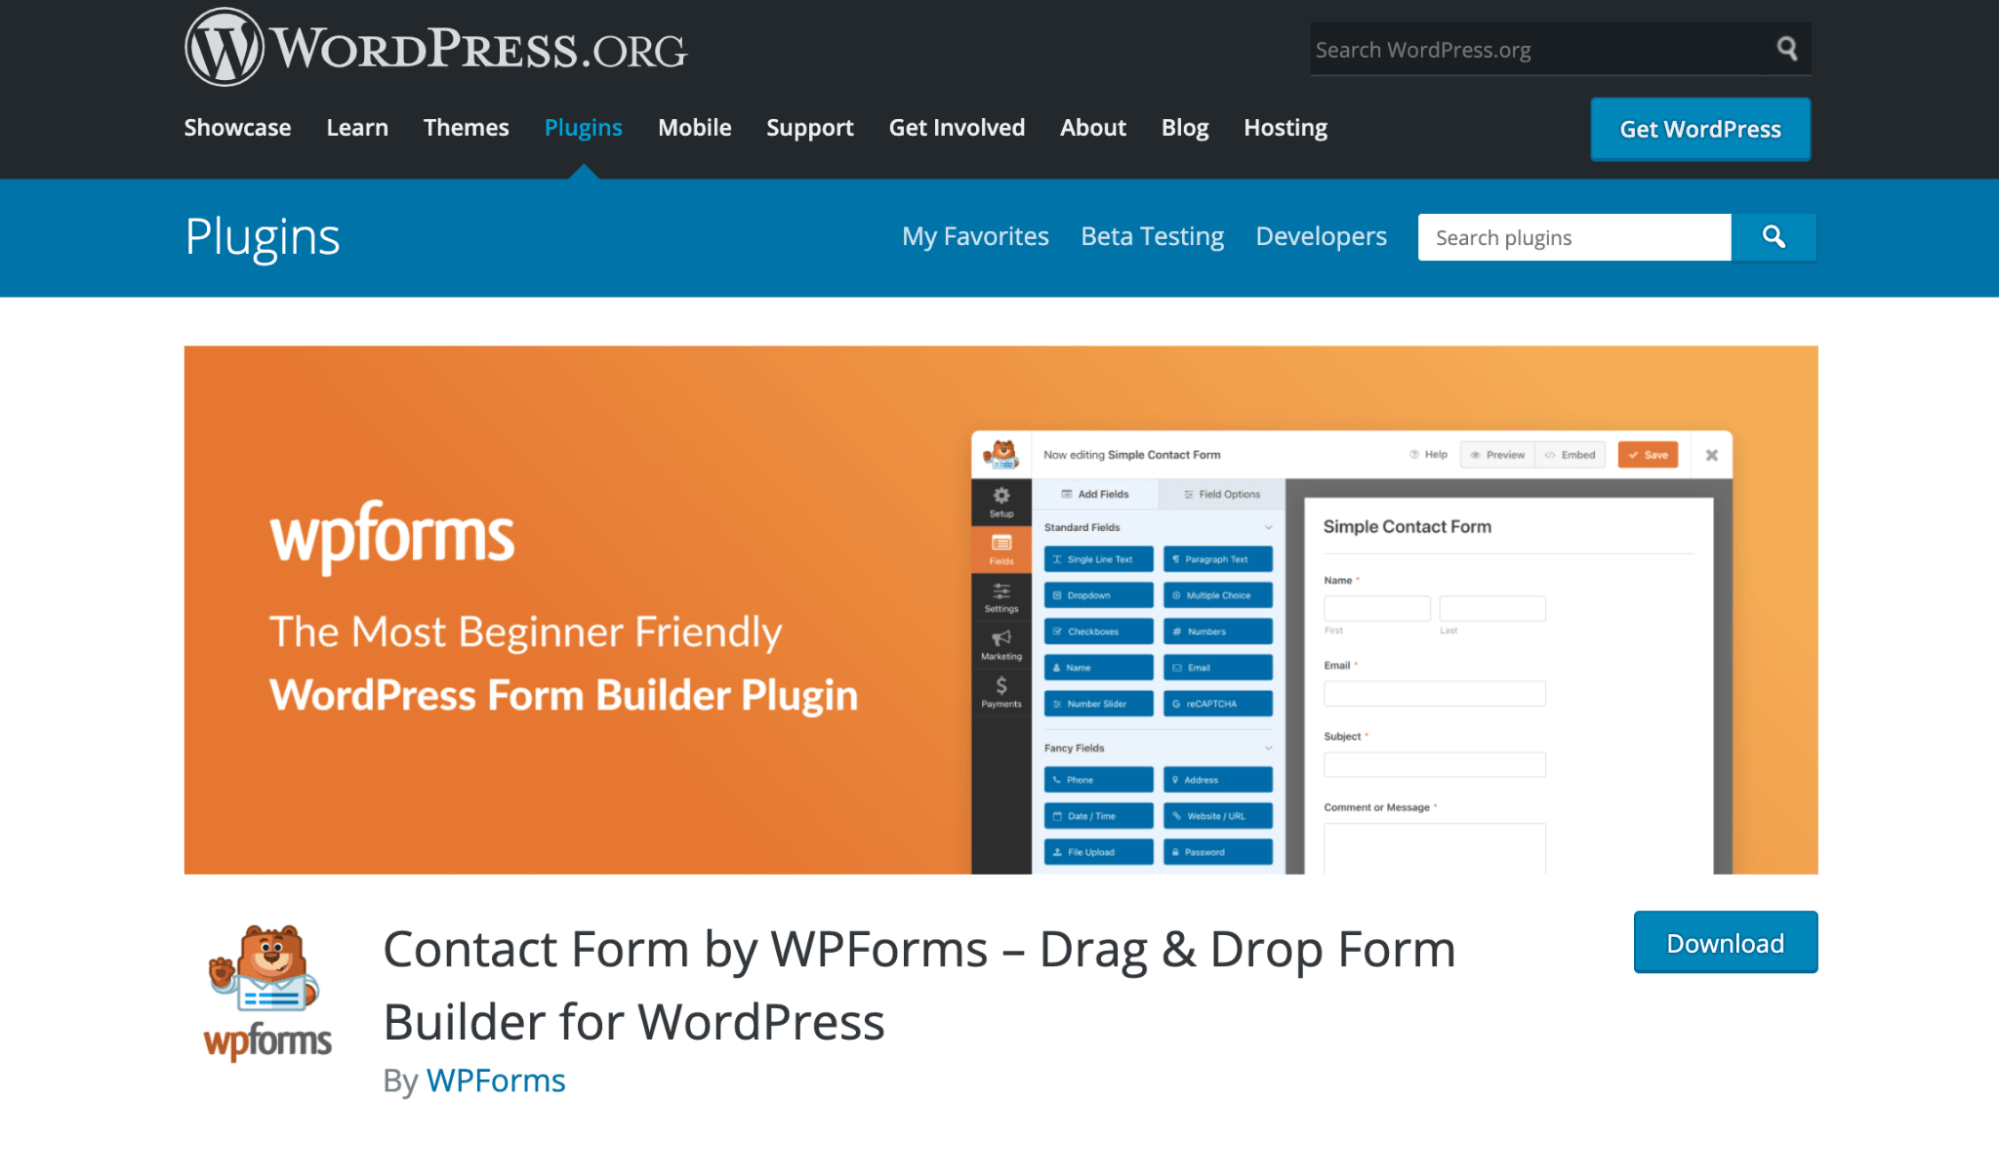This screenshot has width=1999, height=1158.
Task: Open the About navigation item
Action: point(1093,127)
